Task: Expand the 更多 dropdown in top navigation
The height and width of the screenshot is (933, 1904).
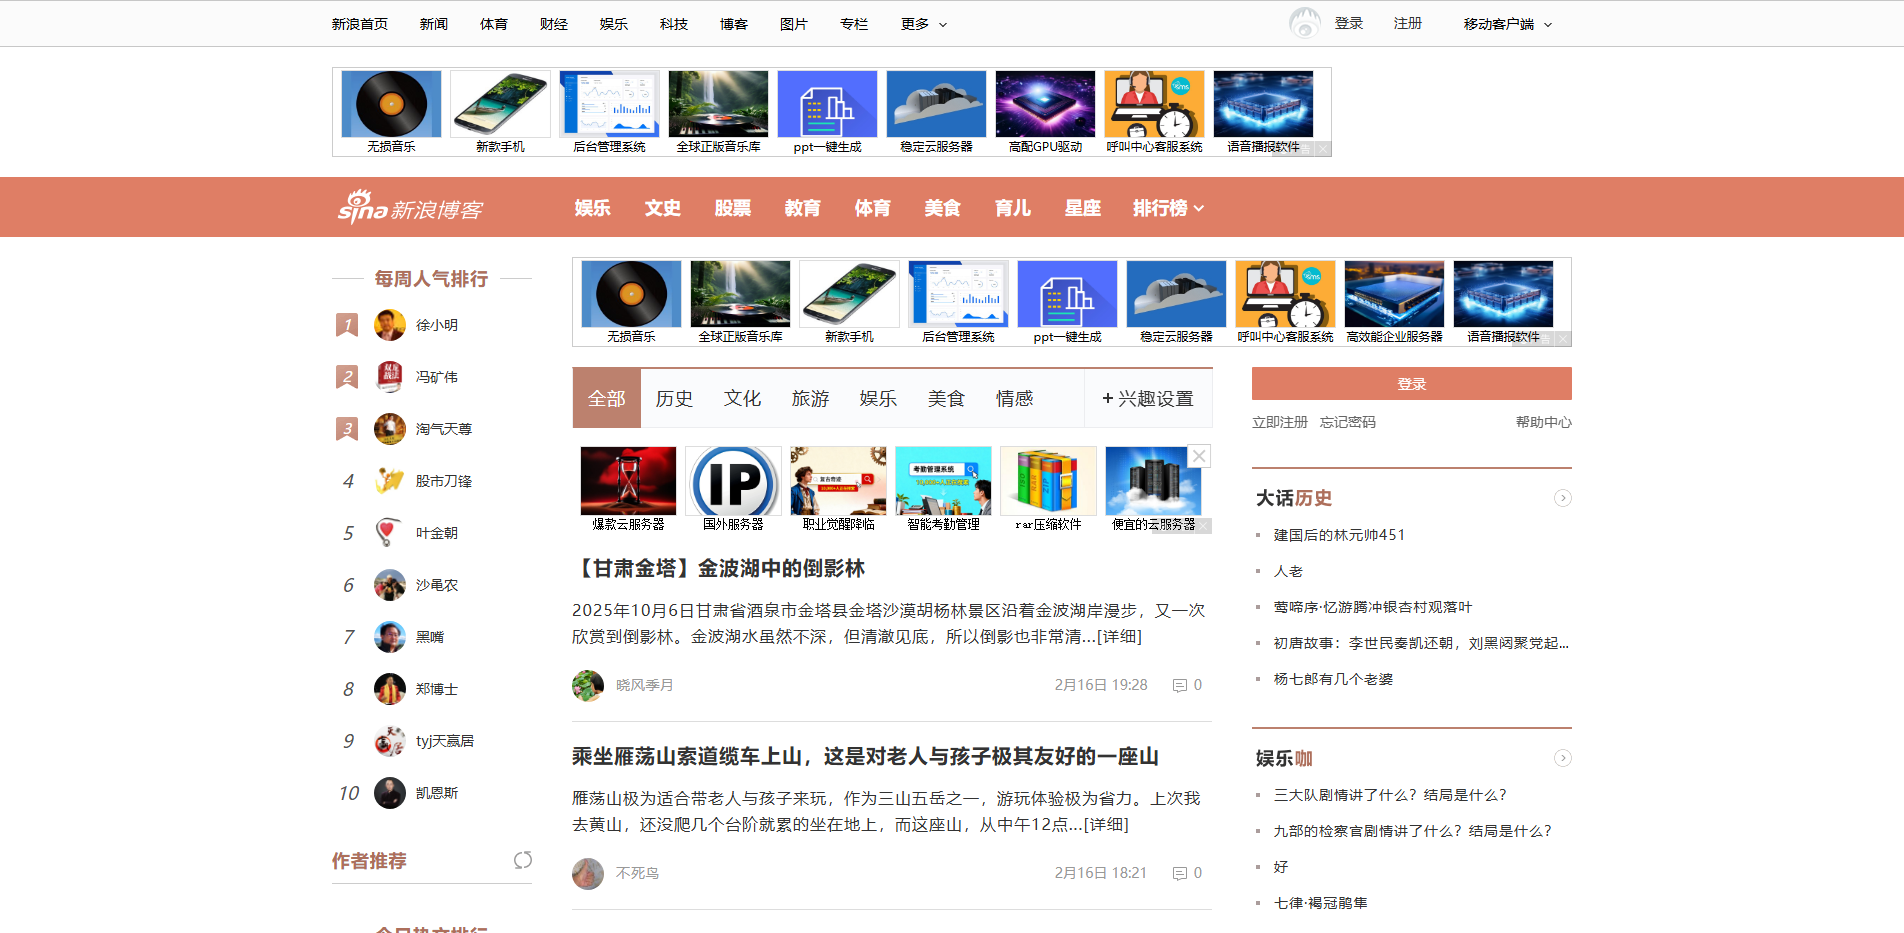Action: coord(921,23)
